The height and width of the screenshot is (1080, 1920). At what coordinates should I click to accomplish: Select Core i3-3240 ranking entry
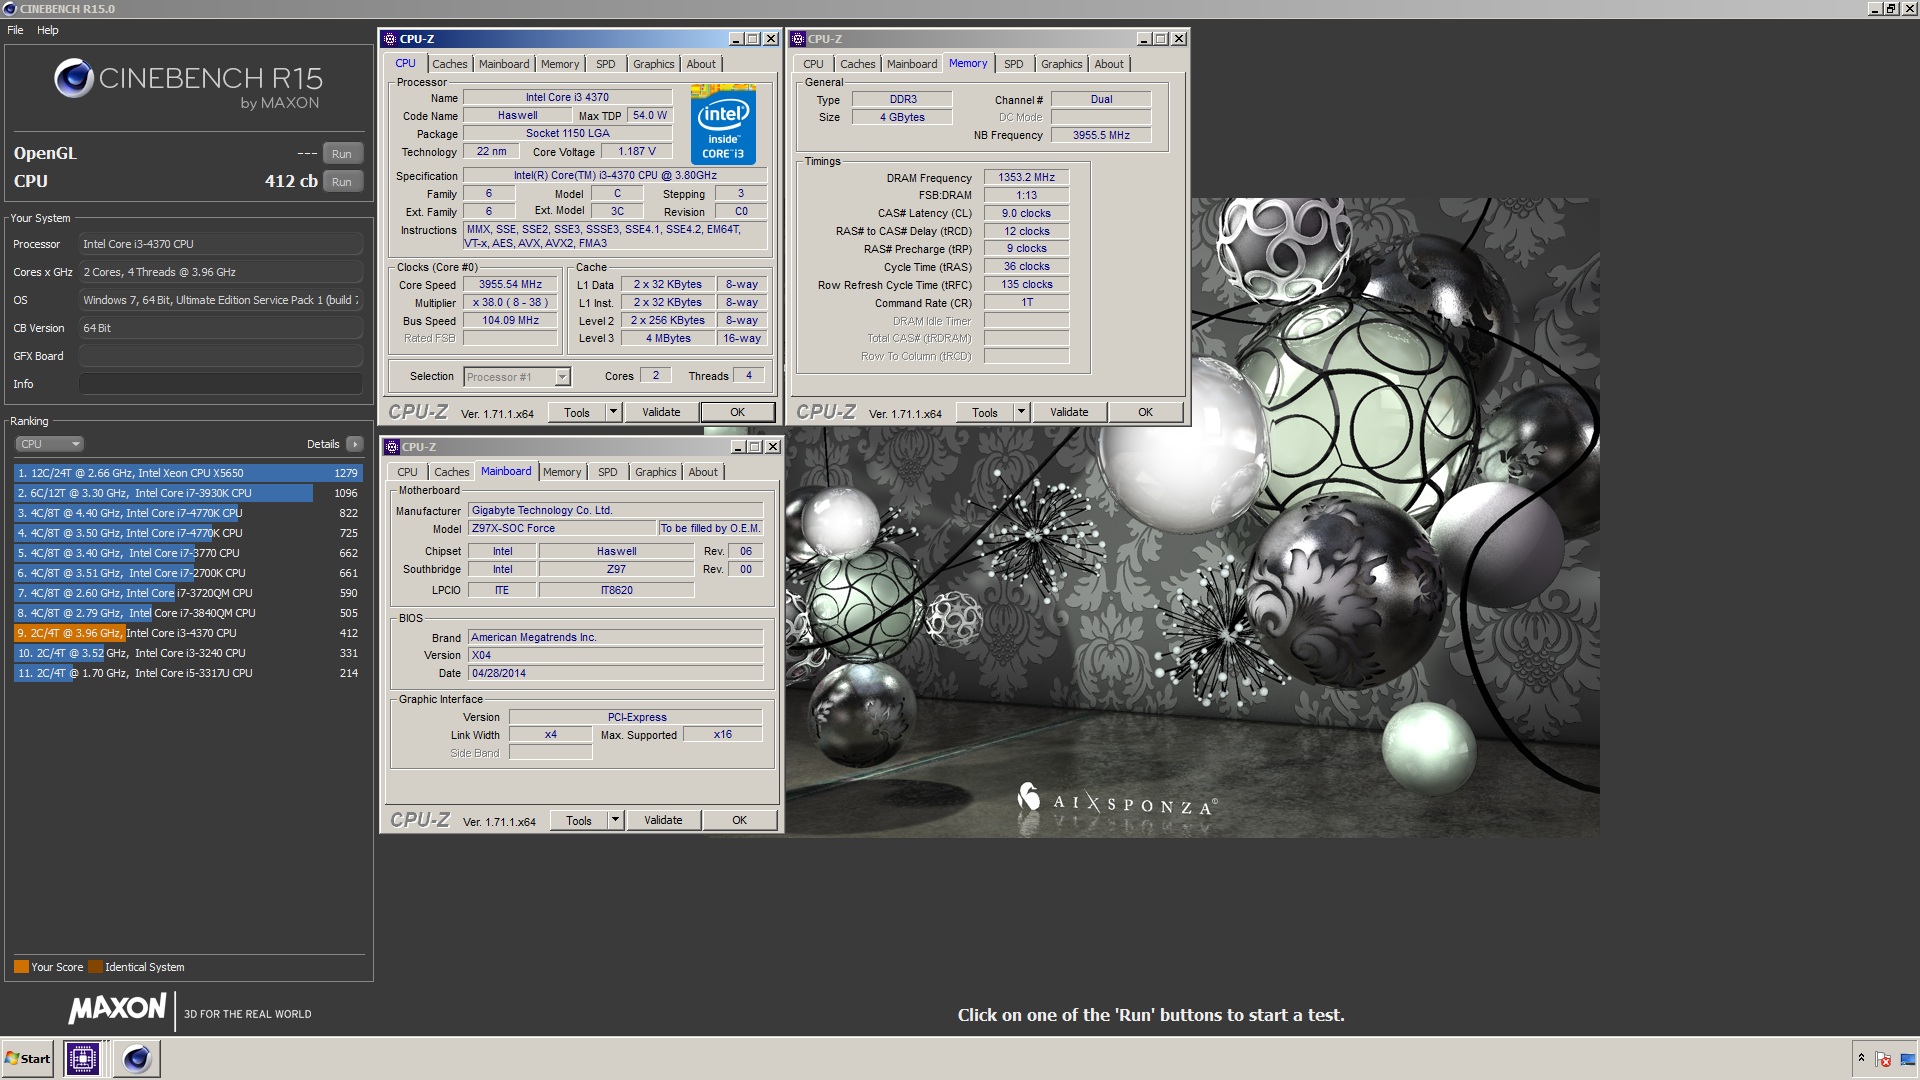[188, 653]
